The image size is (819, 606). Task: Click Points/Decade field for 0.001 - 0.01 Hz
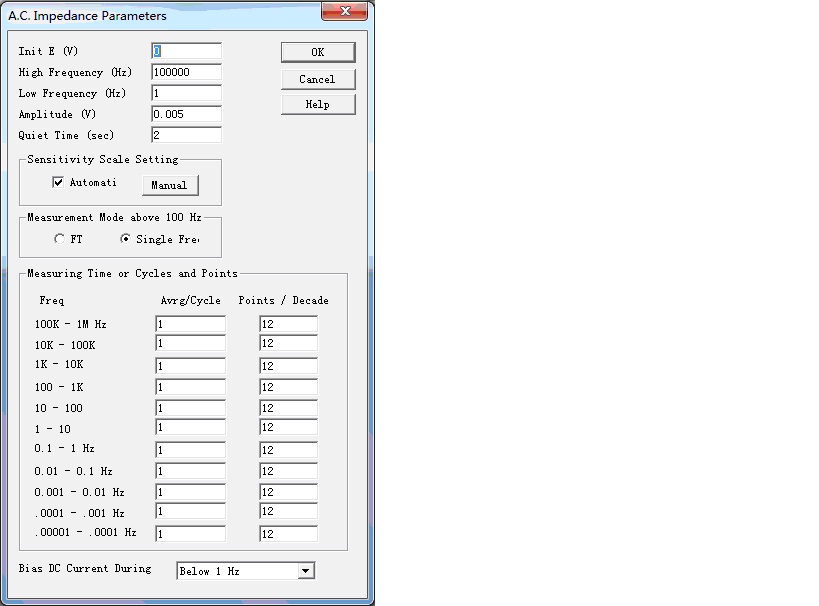point(288,492)
